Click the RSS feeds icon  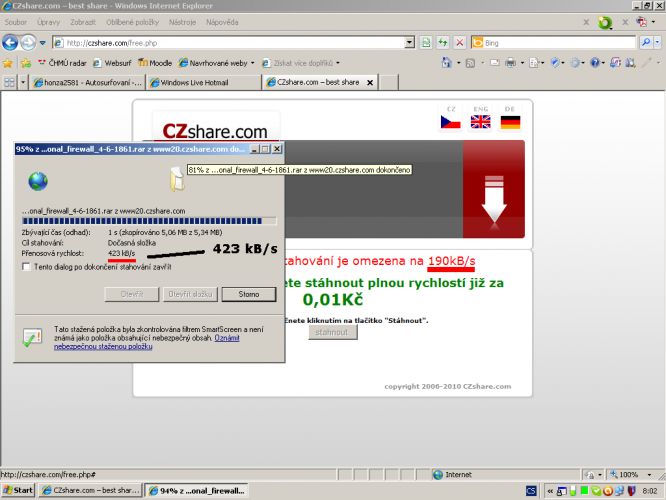pyautogui.click(x=470, y=63)
